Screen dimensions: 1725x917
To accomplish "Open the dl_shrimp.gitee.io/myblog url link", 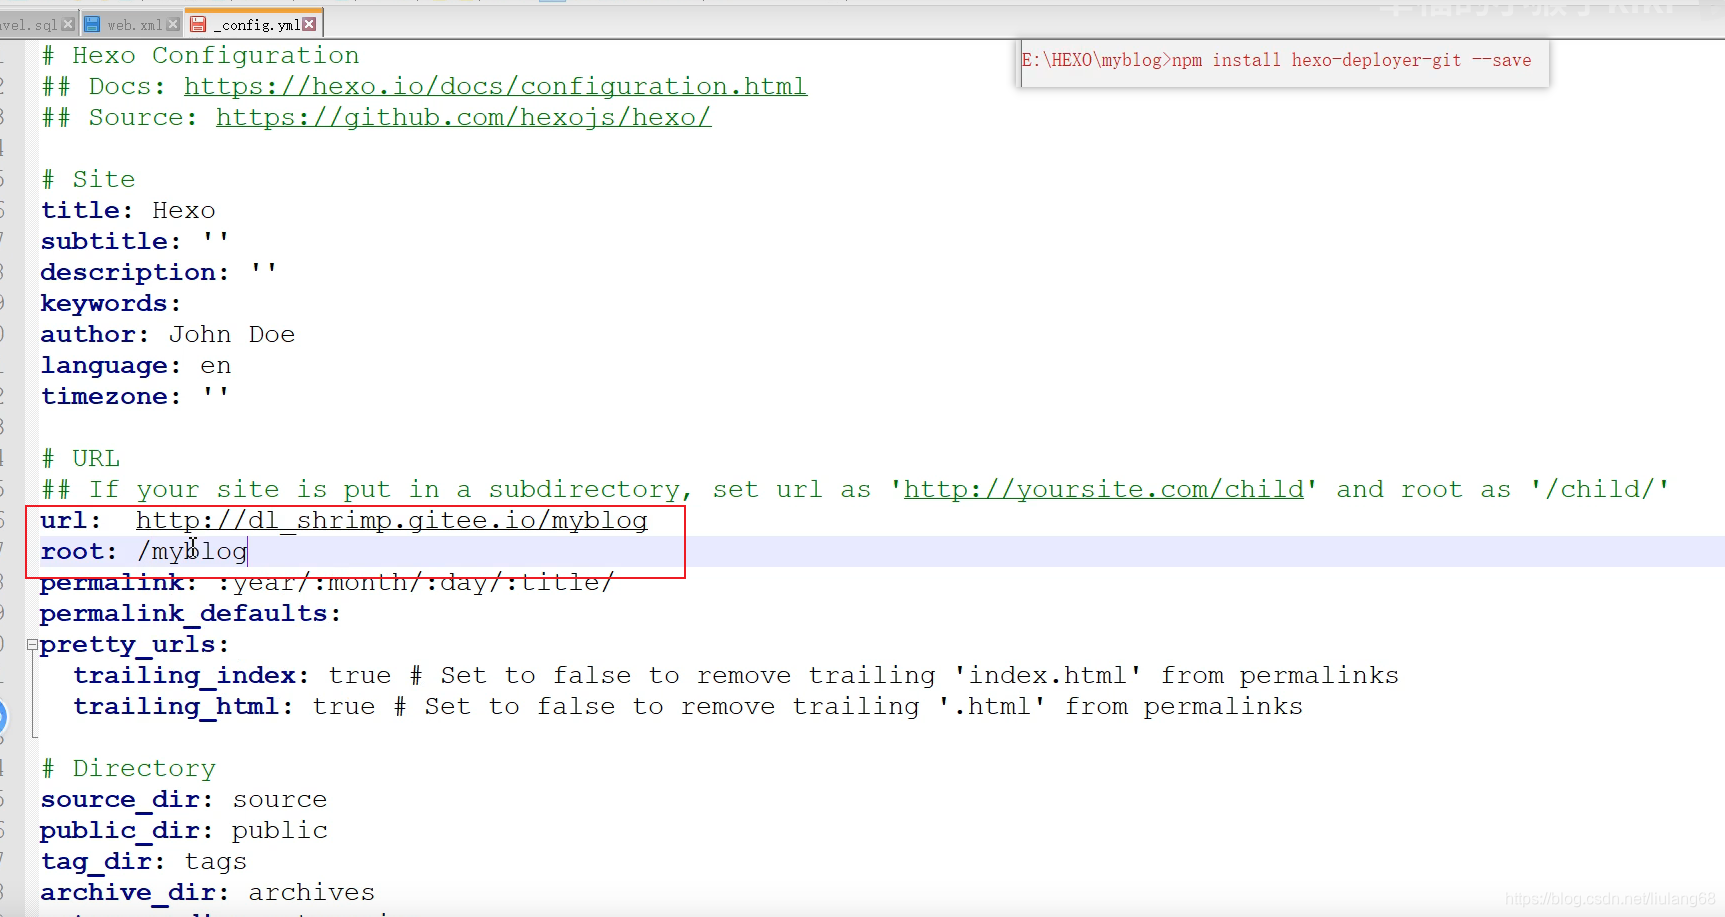I will (x=392, y=521).
